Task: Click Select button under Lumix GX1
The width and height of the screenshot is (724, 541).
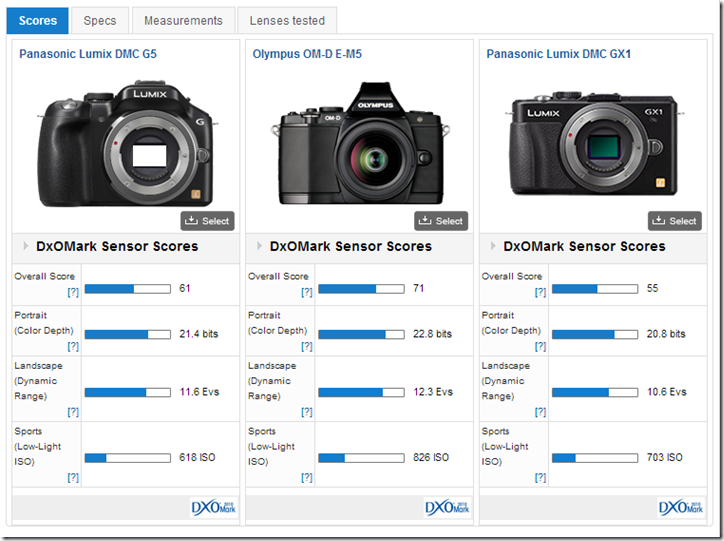Action: [x=675, y=221]
